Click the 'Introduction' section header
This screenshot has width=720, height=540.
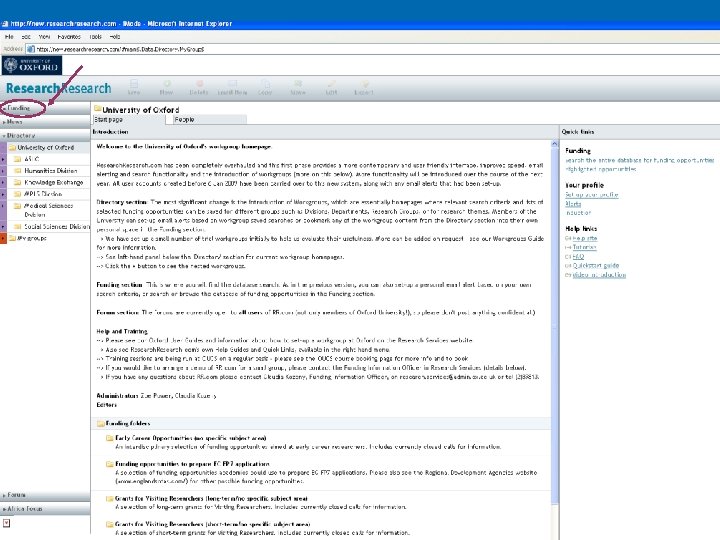coord(325,132)
